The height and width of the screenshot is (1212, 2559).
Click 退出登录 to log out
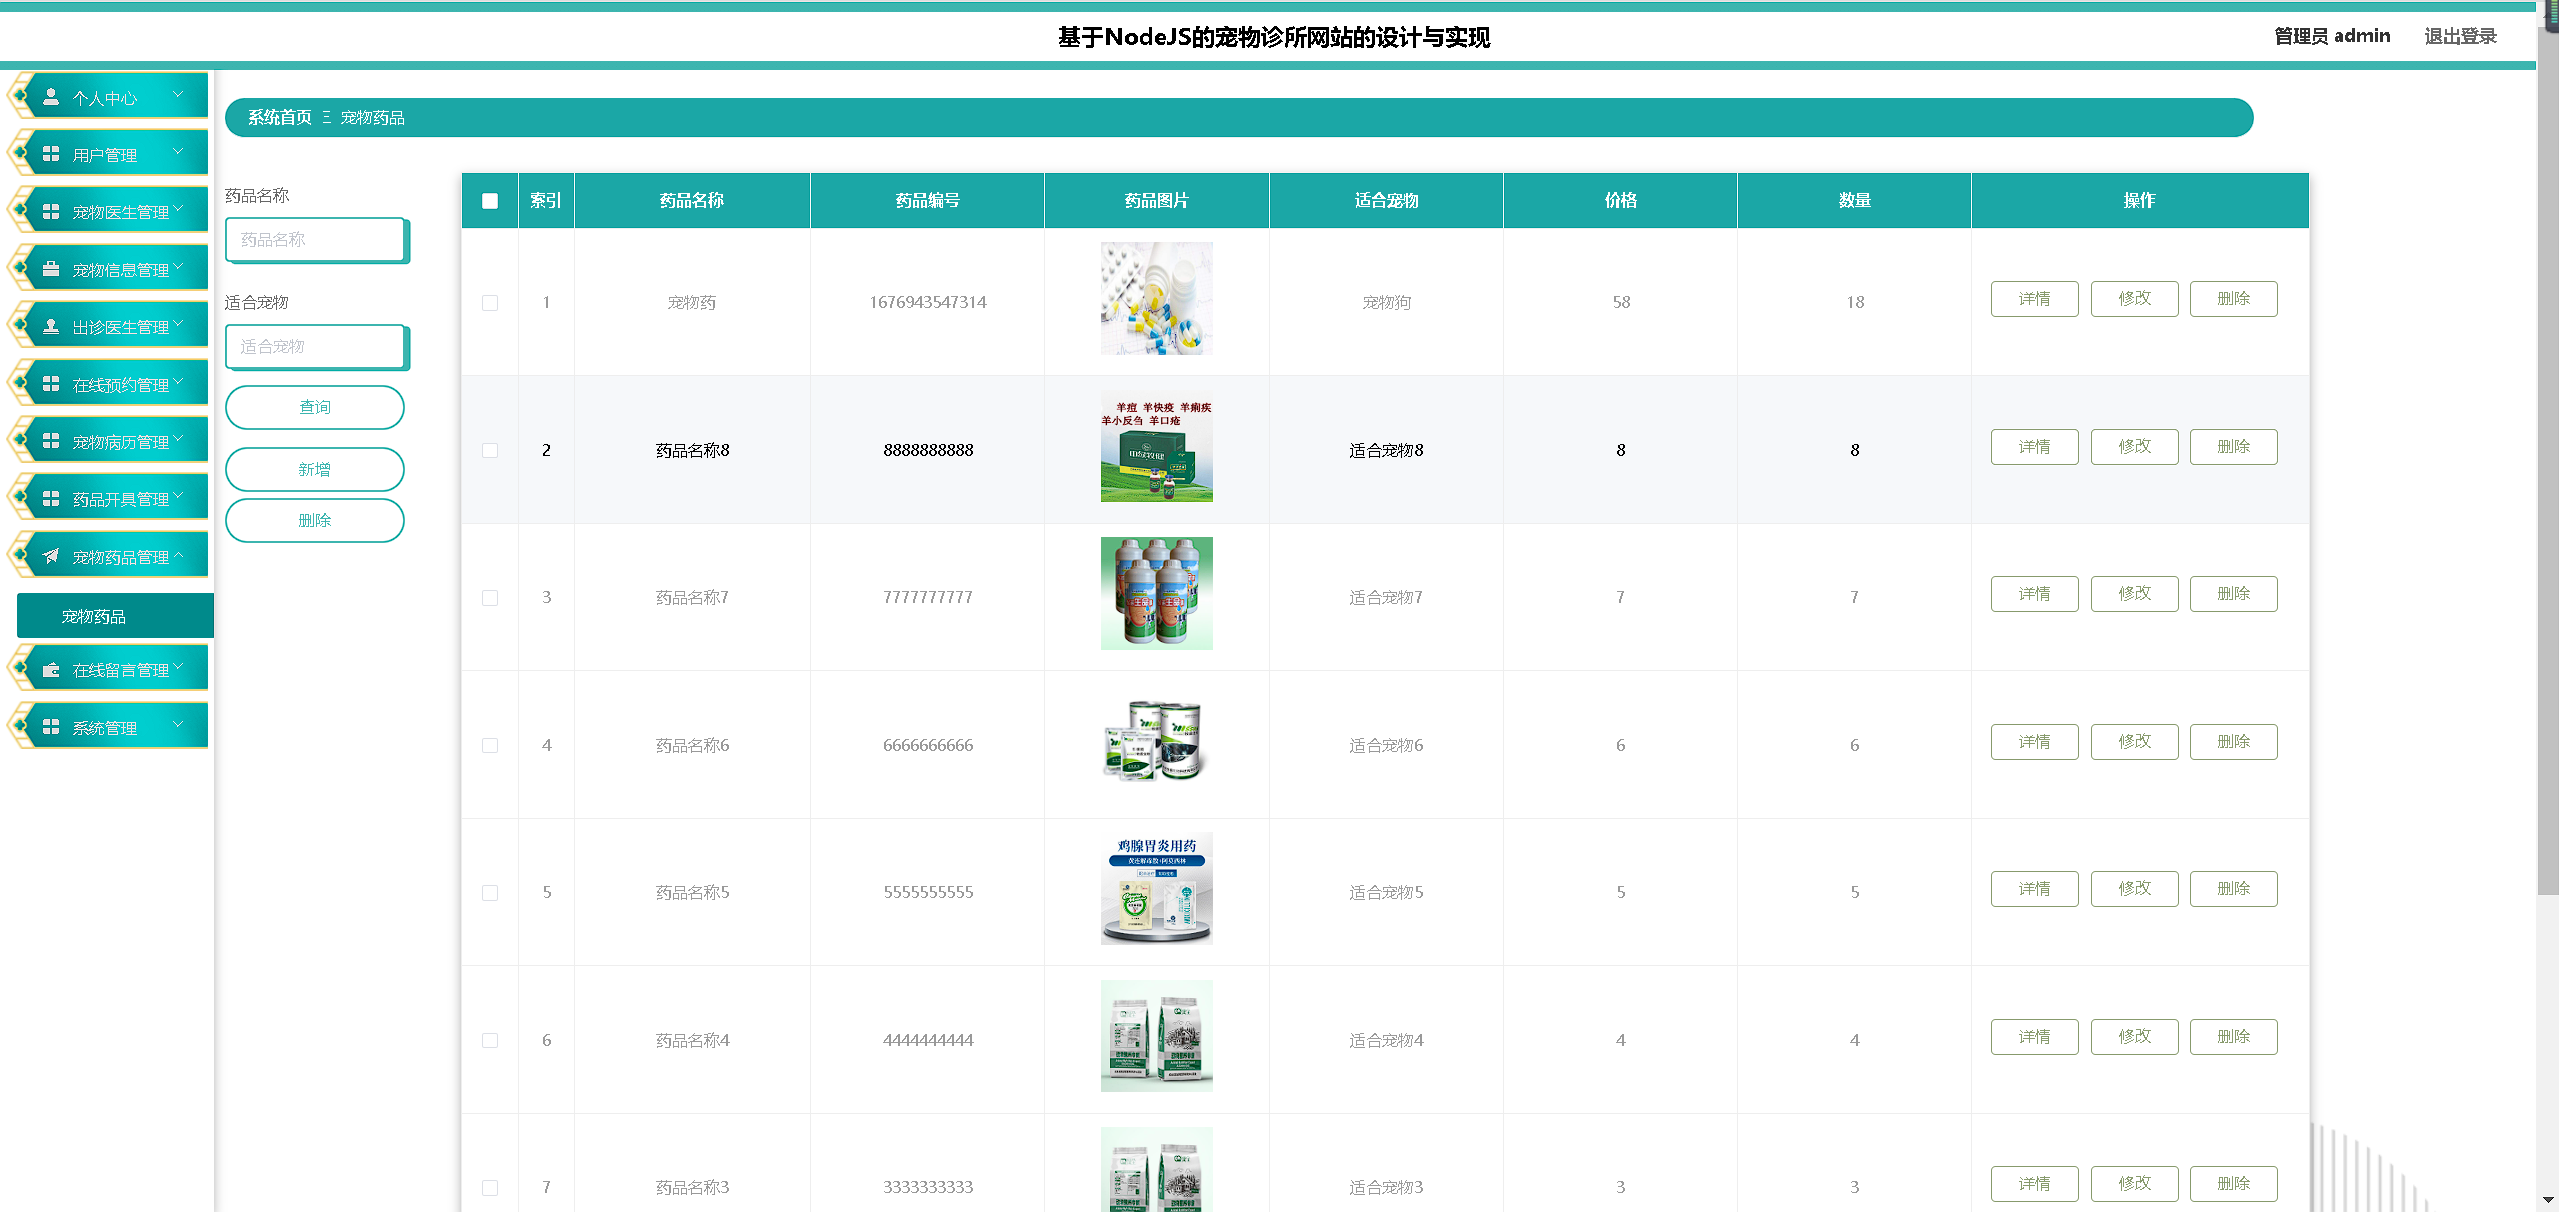tap(2460, 36)
